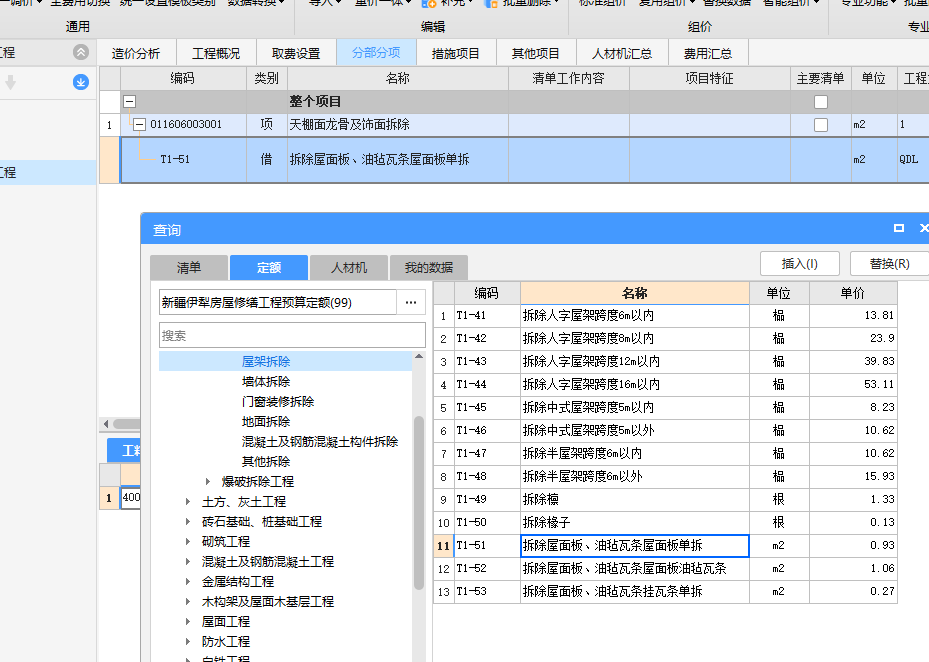This screenshot has width=929, height=662.
Task: Select row T1-50 拆除椽子
Action: [665, 523]
